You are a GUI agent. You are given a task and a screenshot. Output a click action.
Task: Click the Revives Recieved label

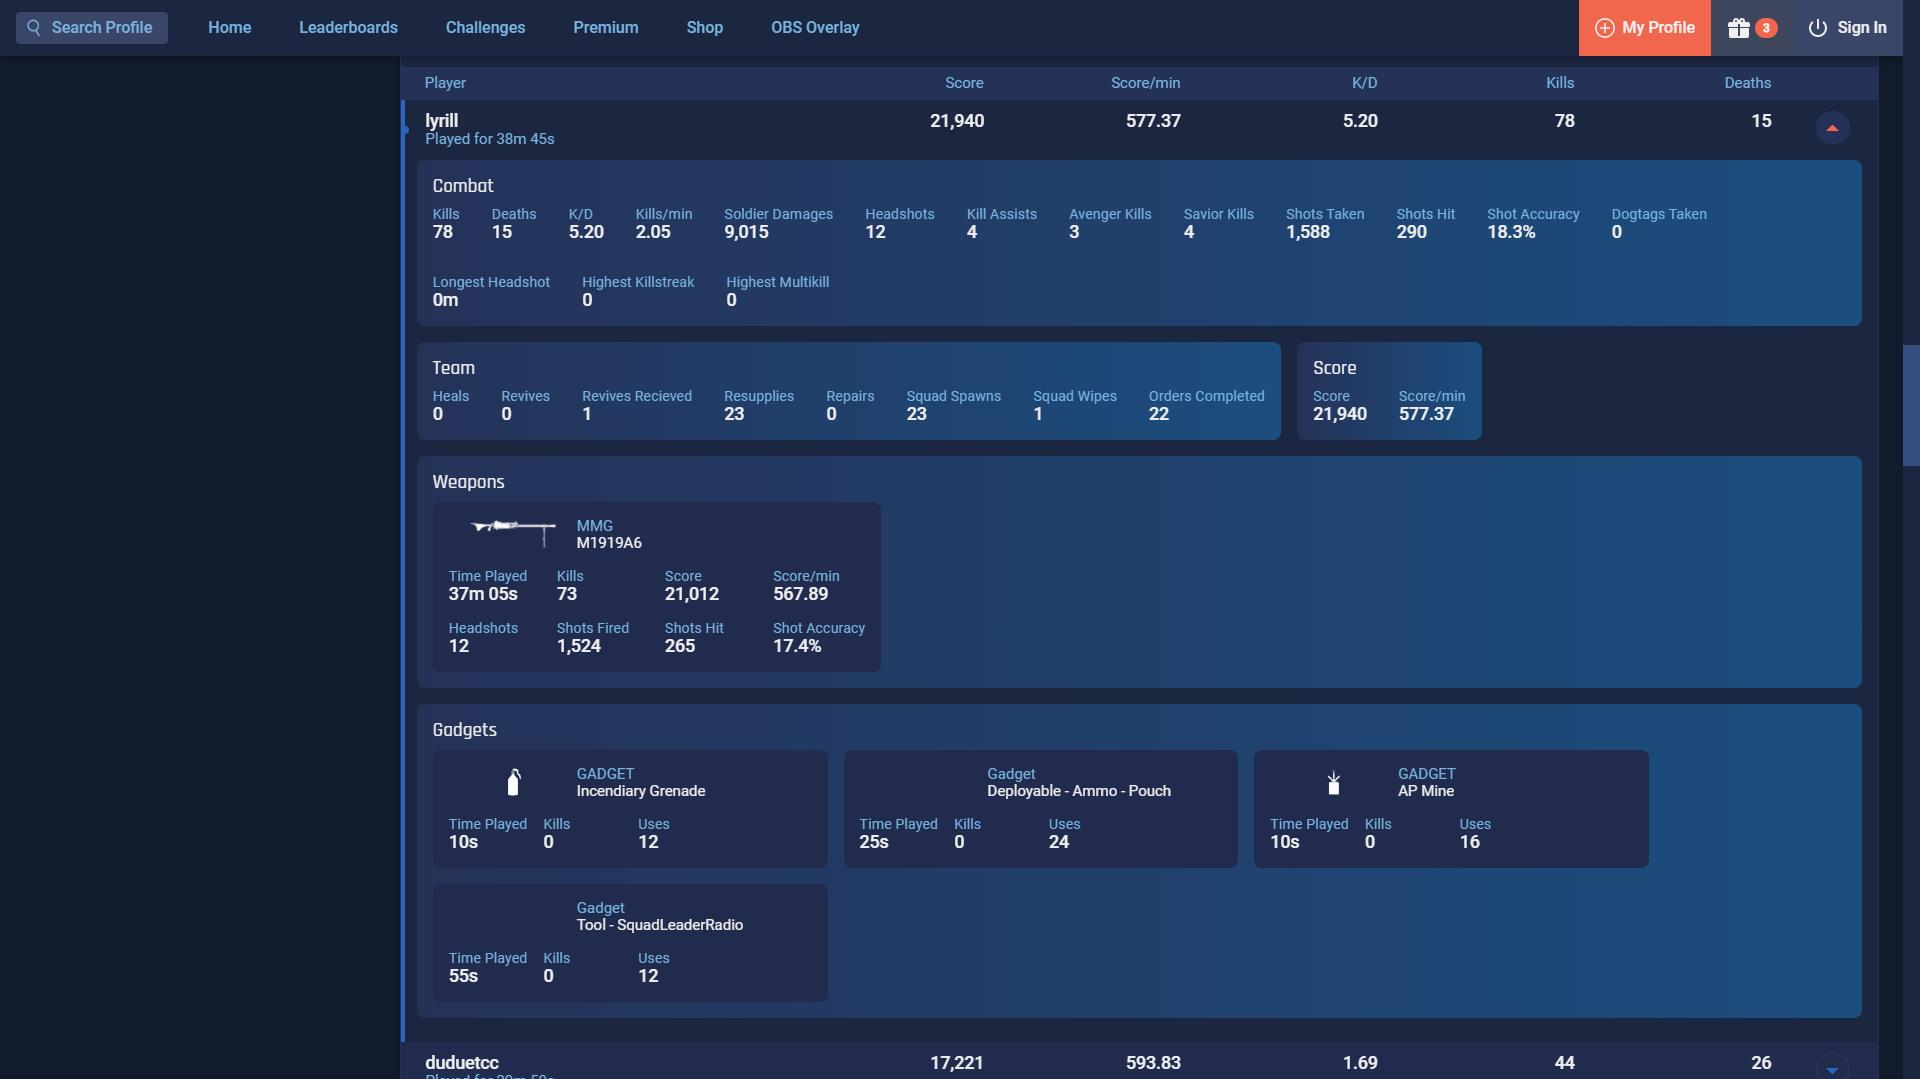(x=637, y=396)
